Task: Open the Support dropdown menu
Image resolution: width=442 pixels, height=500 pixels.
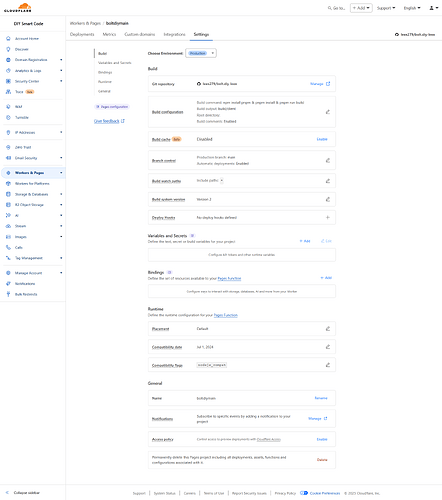Action: pos(386,8)
